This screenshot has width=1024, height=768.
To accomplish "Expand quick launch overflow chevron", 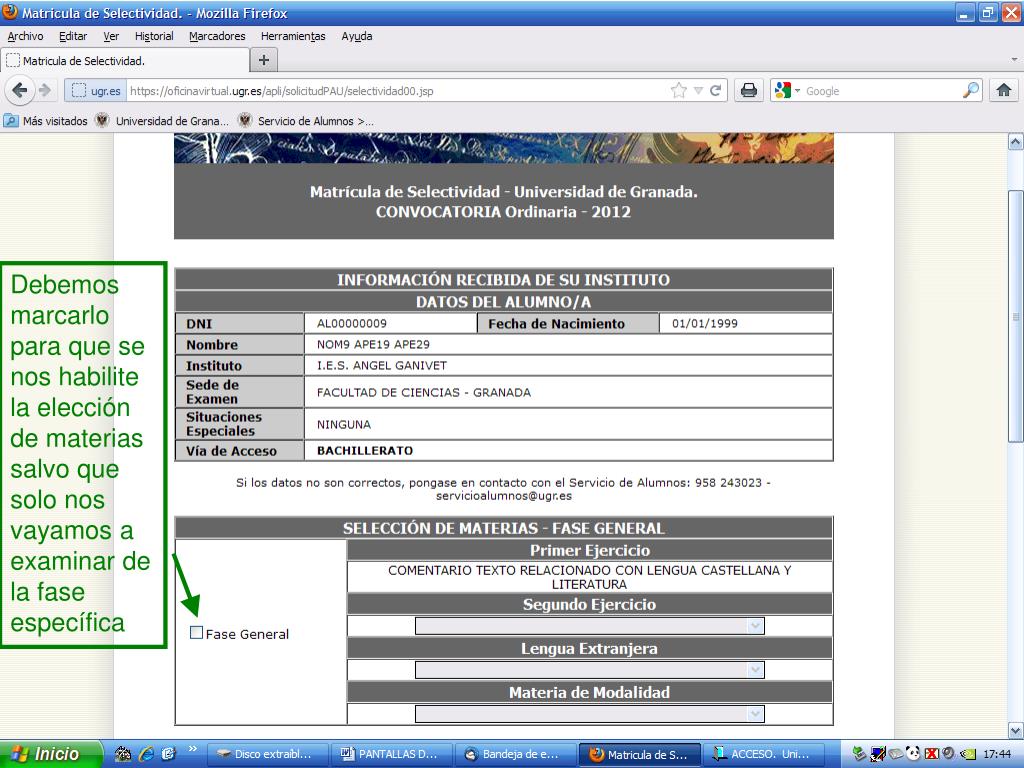I will [193, 748].
